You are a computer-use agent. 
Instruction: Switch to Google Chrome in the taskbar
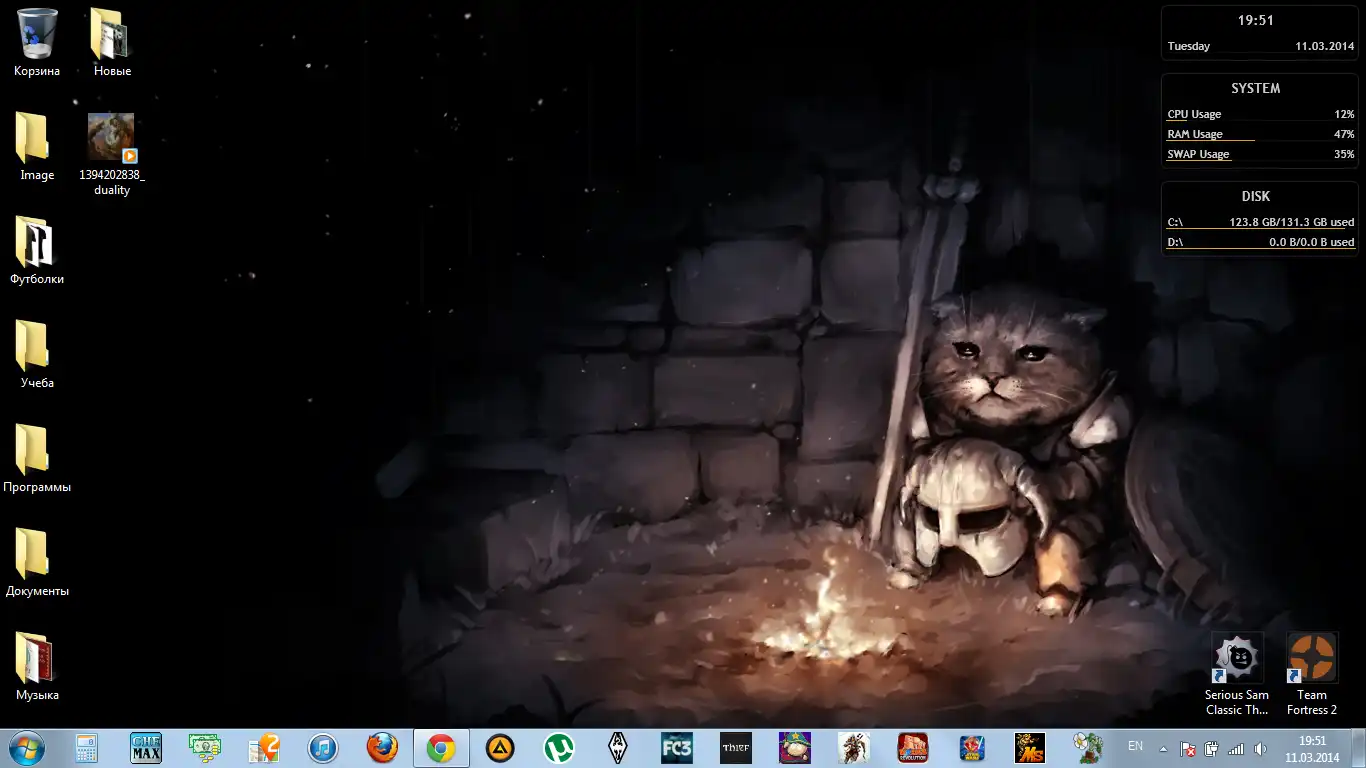pos(441,748)
